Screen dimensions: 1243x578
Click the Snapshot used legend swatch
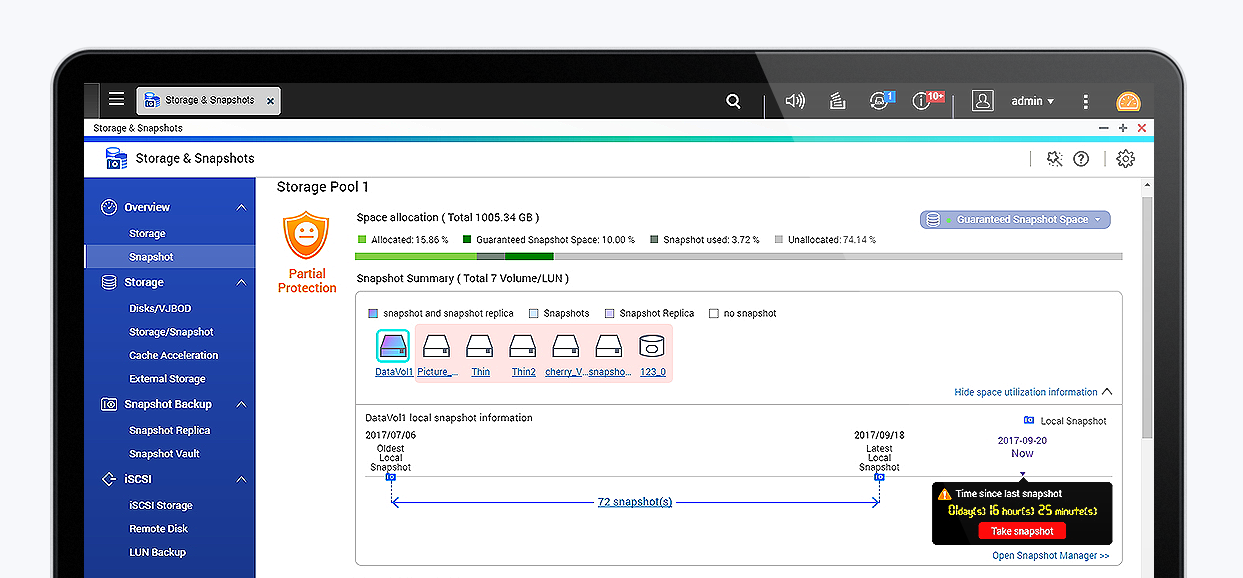coord(654,240)
